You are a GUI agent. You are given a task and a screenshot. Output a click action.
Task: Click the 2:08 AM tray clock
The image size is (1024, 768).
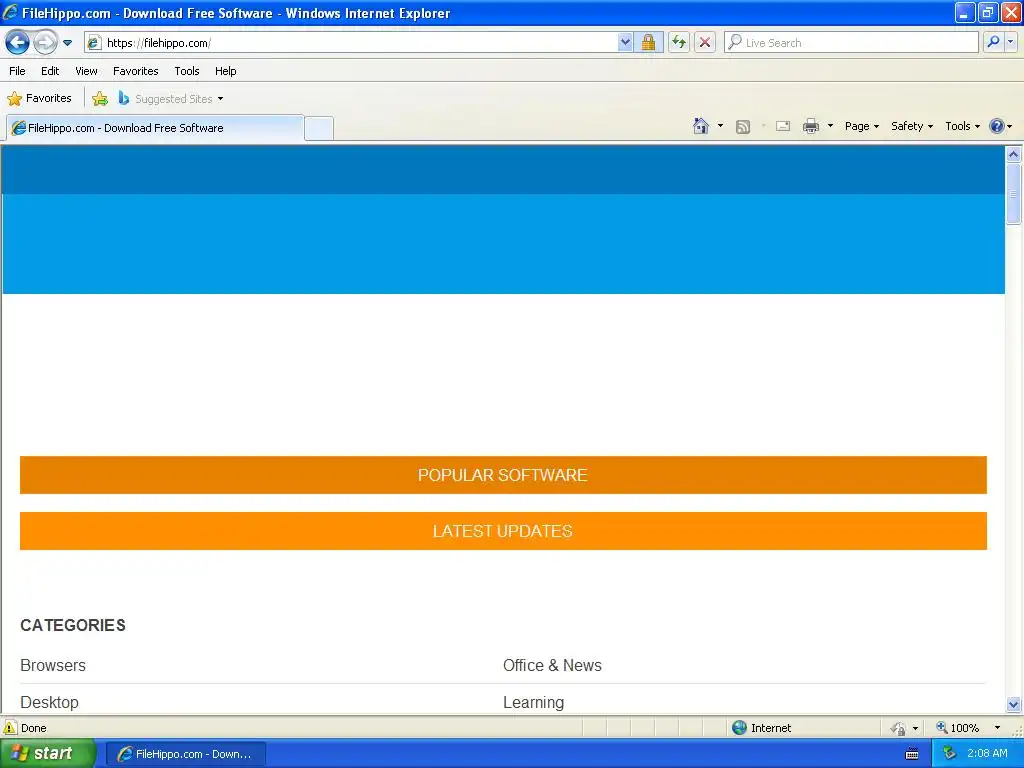(x=987, y=754)
